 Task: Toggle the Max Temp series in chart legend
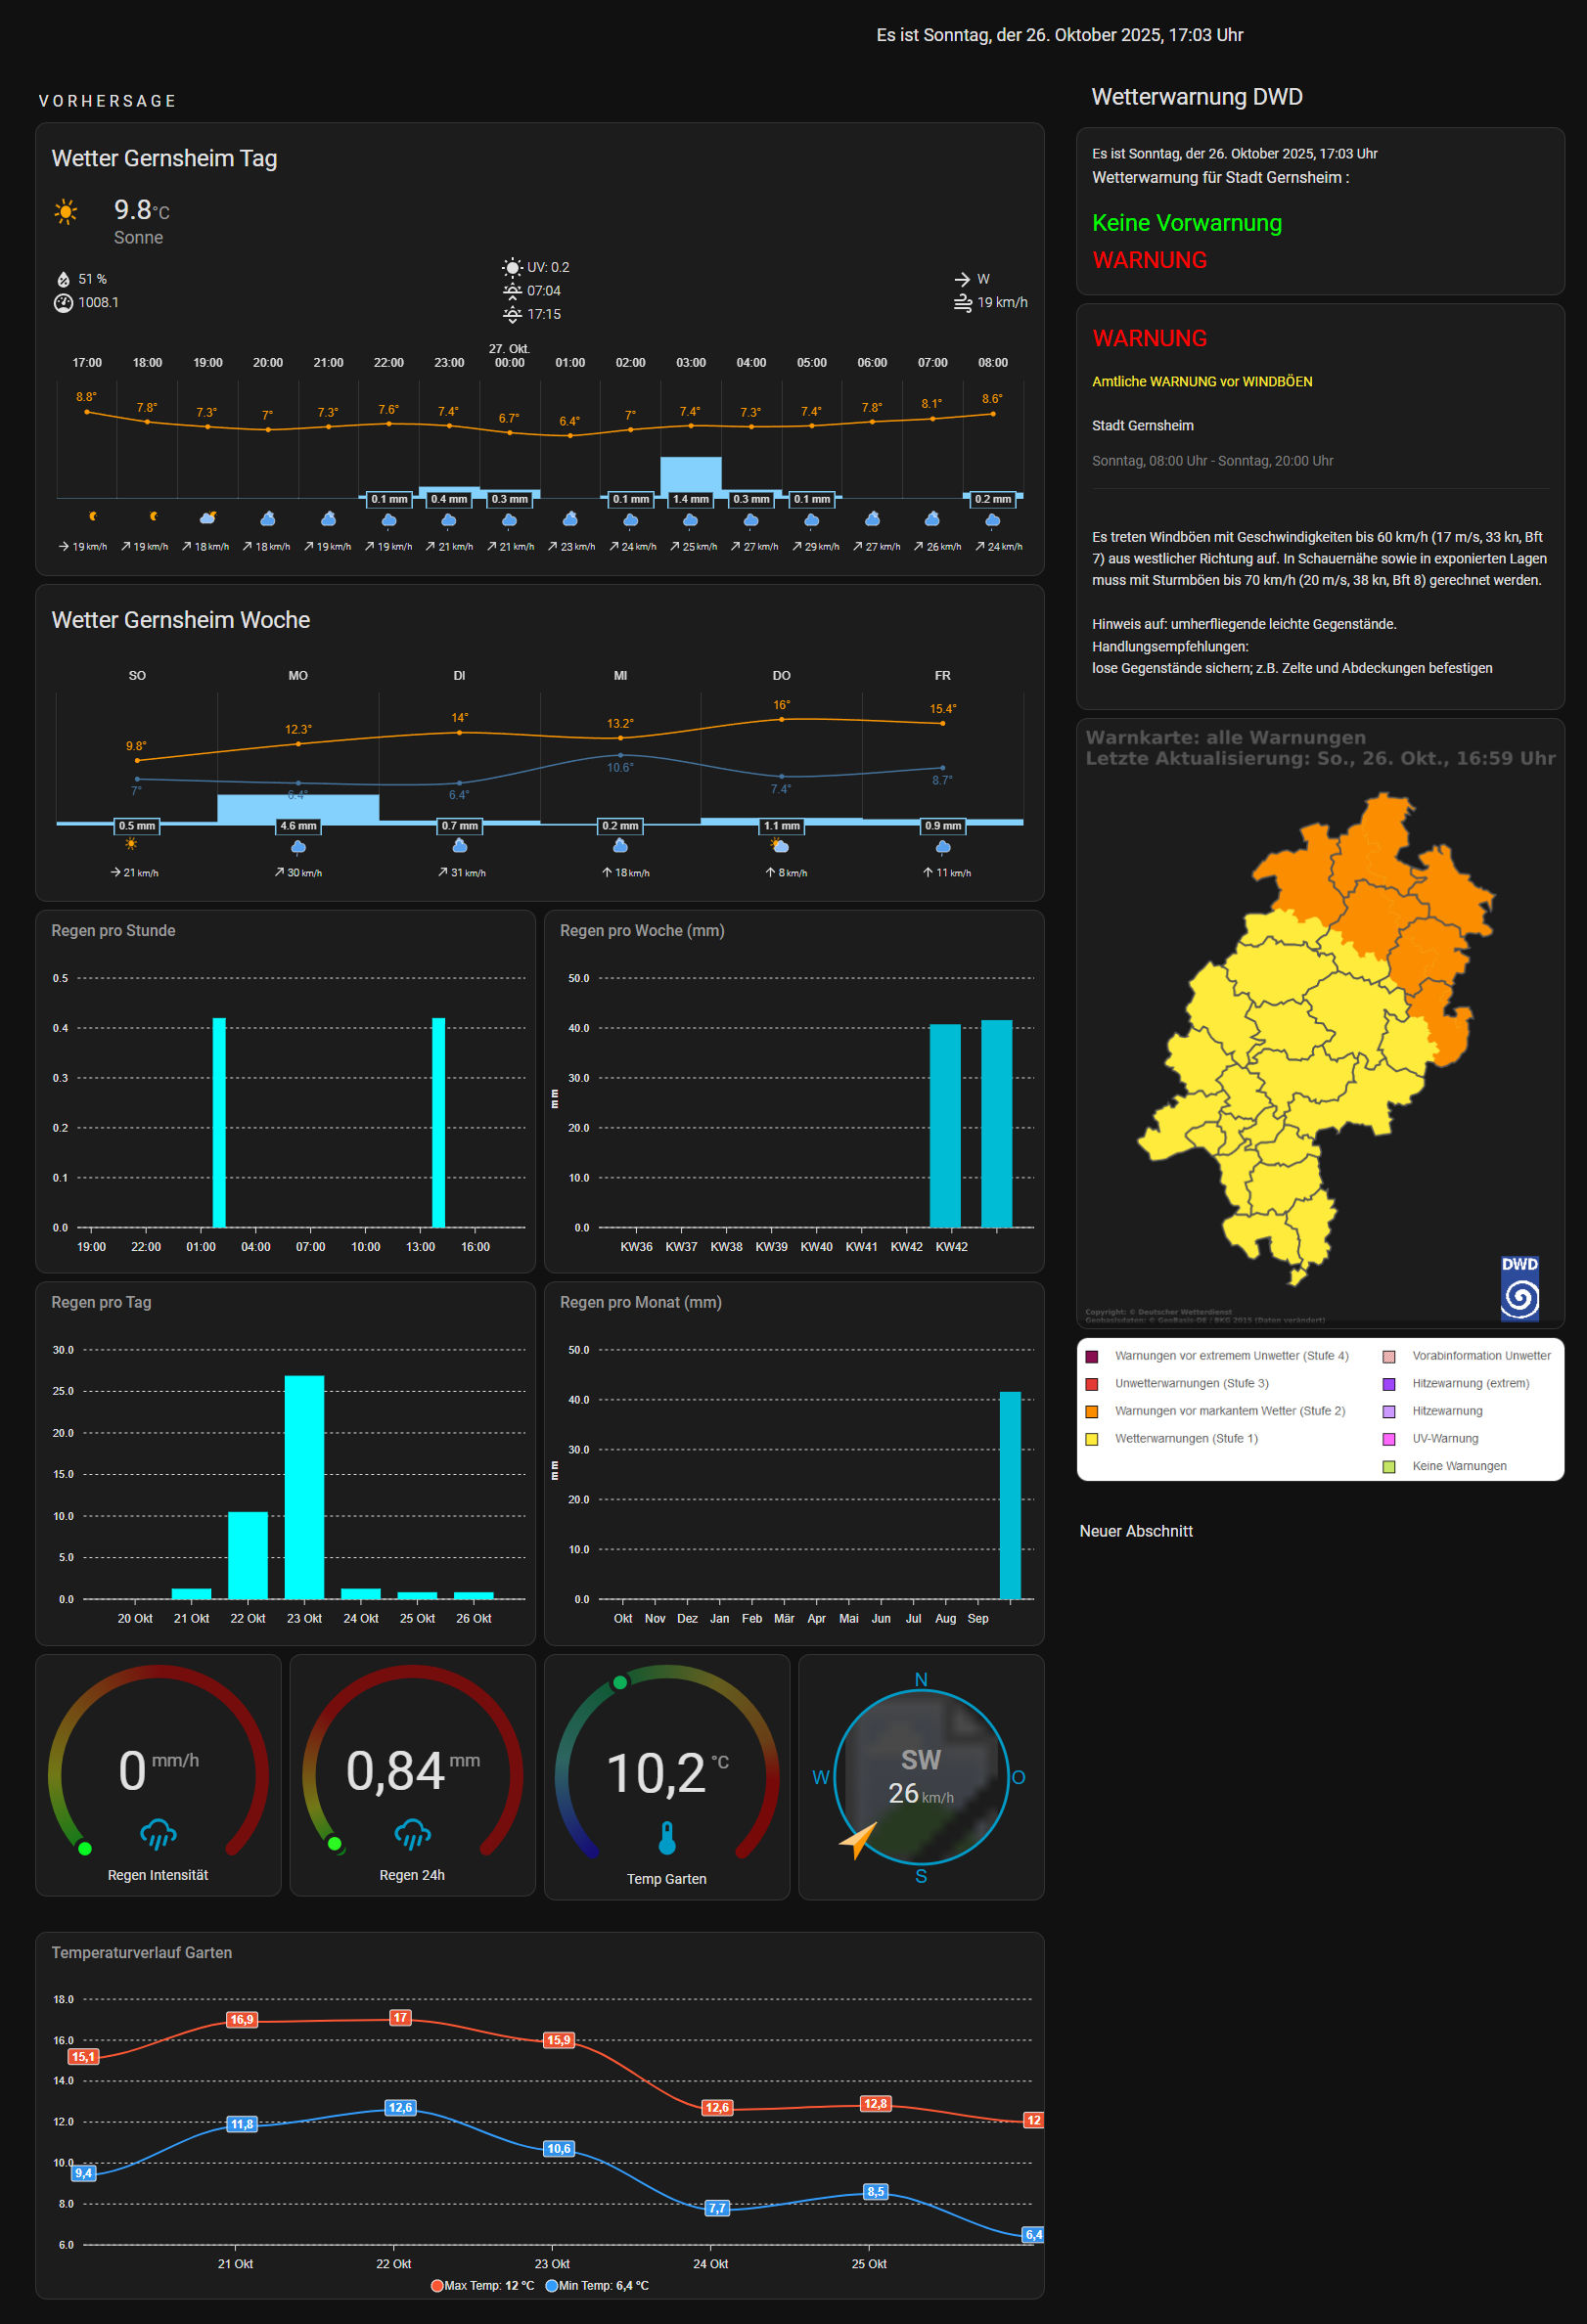(482, 2285)
